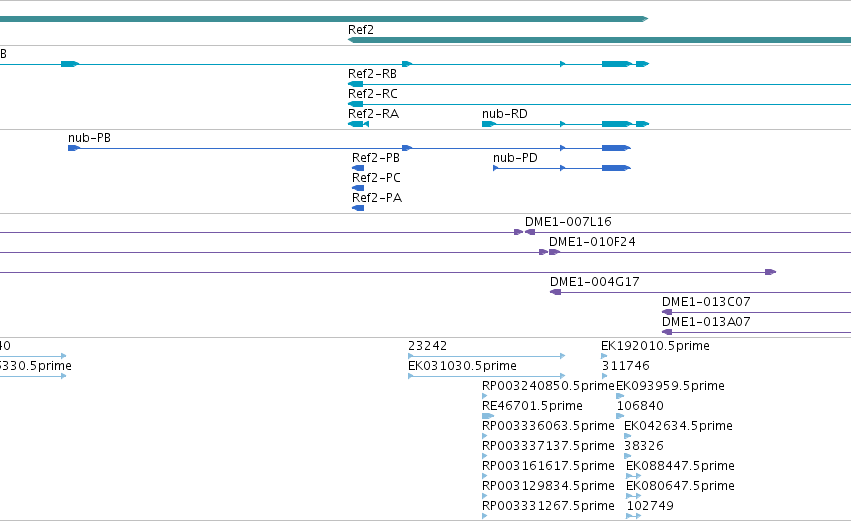Click the Ref2-PC protein glyph
Viewport: 851px width, 521px height.
pyautogui.click(x=358, y=188)
